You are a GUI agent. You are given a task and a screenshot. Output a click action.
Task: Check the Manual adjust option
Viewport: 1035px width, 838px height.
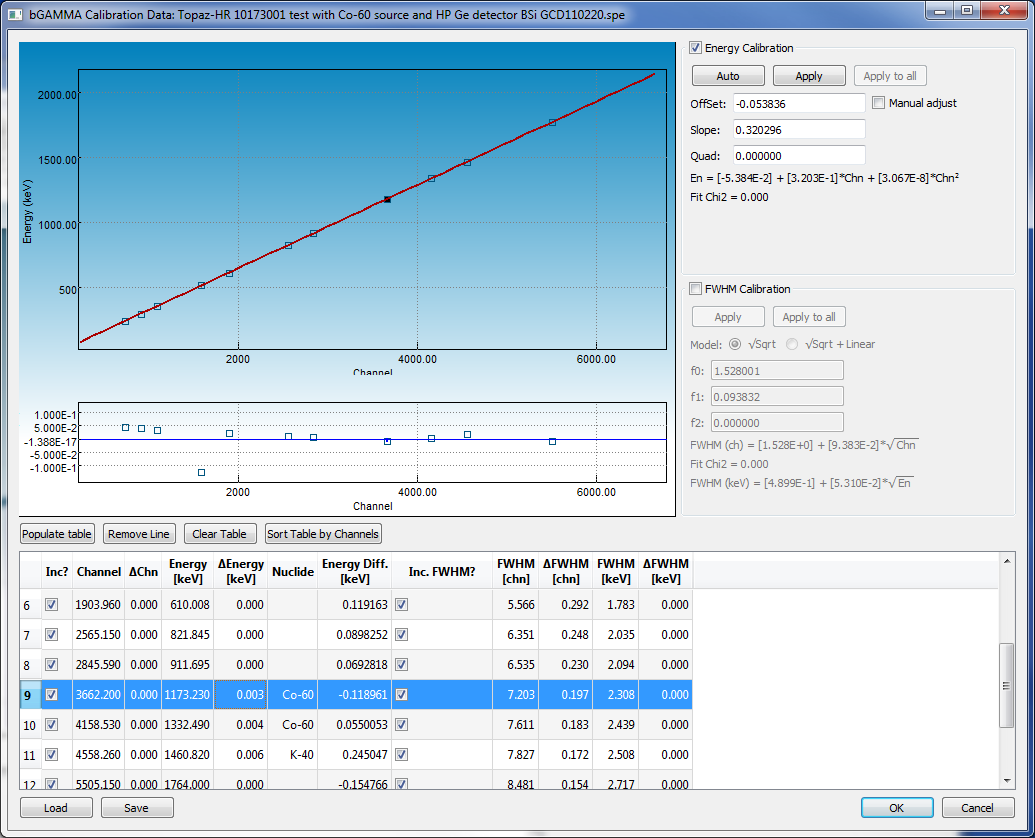click(x=879, y=103)
